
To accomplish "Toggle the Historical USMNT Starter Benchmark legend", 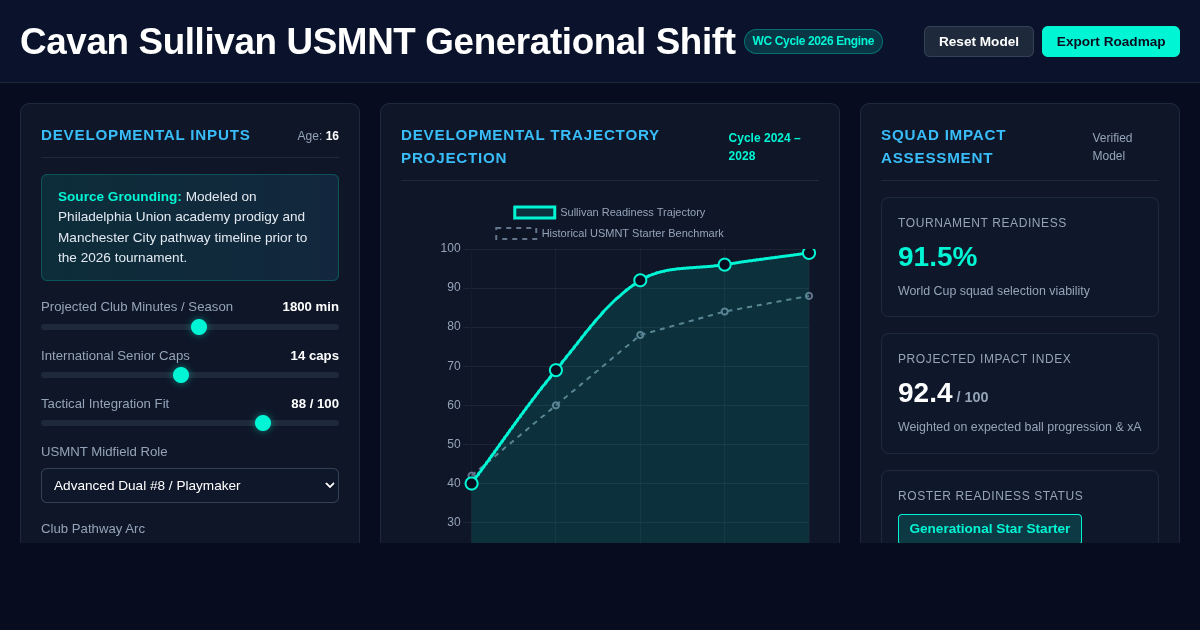I will pyautogui.click(x=609, y=233).
